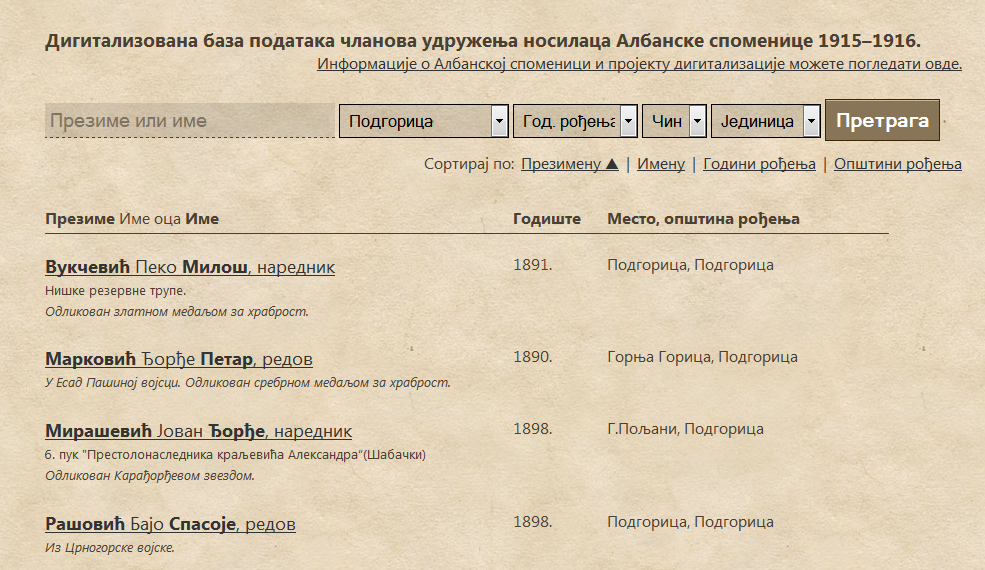The height and width of the screenshot is (570, 985).
Task: Click the ascending arrow beside Презимену
Action: click(612, 164)
